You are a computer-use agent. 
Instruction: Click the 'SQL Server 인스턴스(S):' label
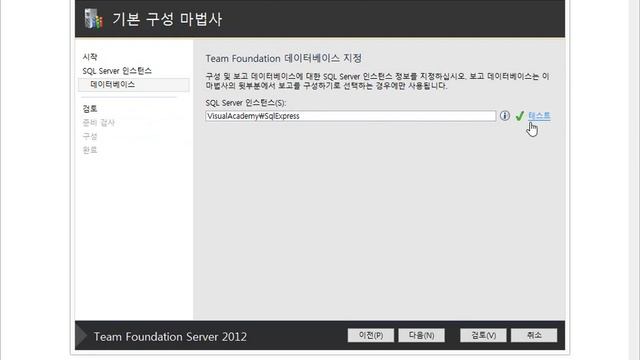click(x=246, y=103)
